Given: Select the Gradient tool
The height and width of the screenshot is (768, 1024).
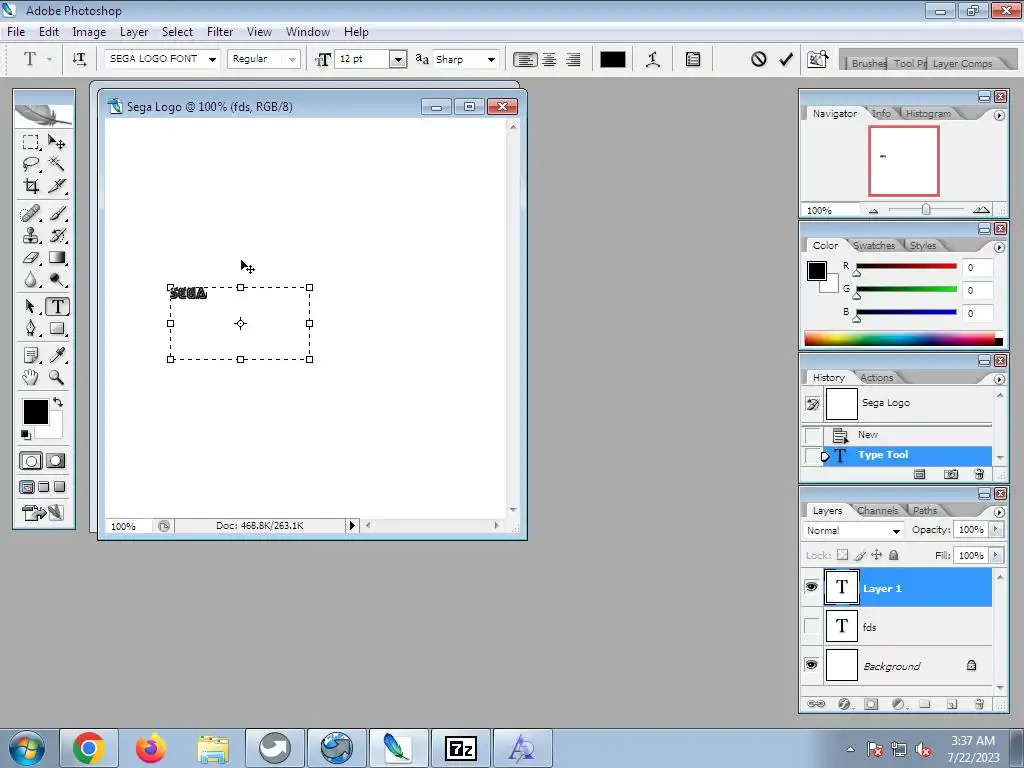Looking at the screenshot, I should click(x=57, y=257).
